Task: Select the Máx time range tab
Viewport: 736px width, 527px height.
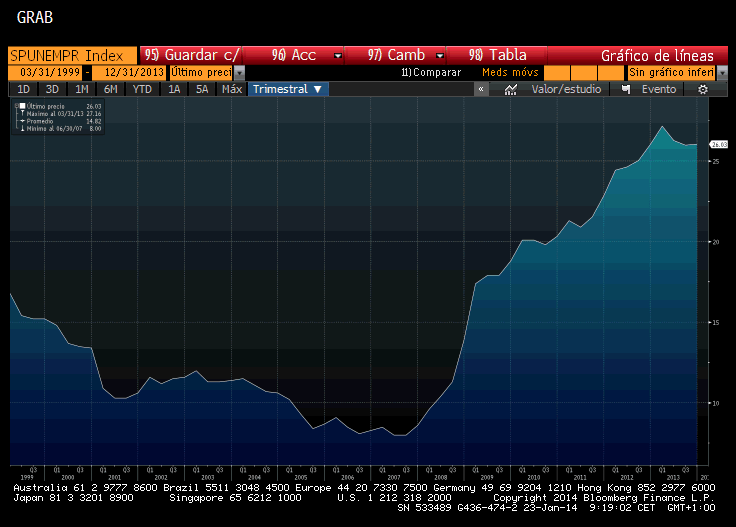Action: click(x=231, y=89)
